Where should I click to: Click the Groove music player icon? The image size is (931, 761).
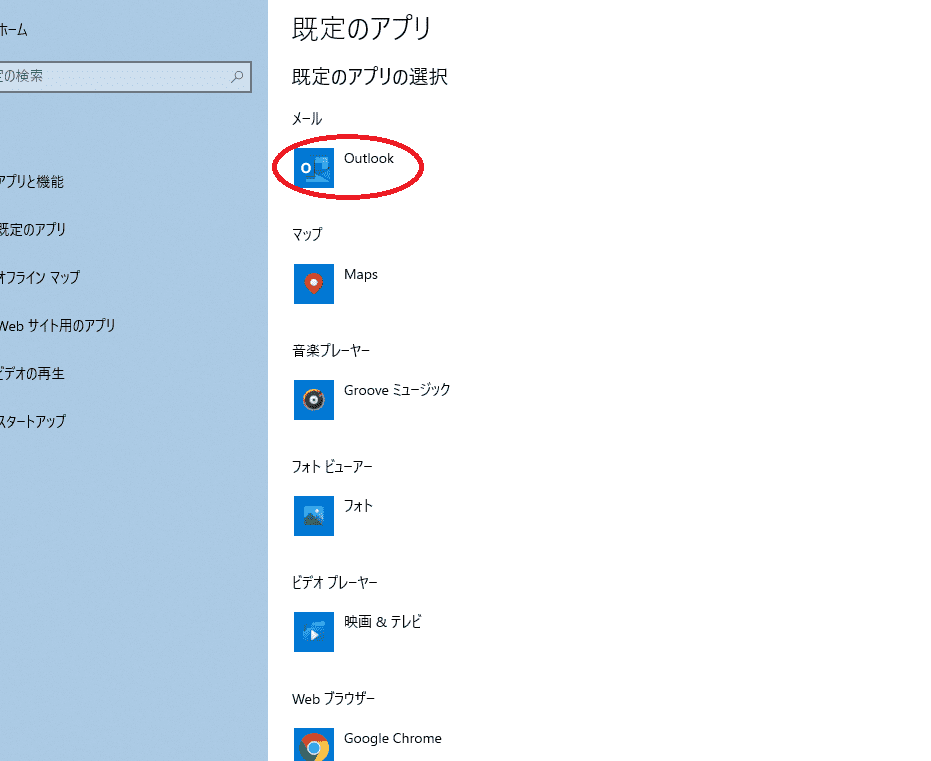pyautogui.click(x=314, y=400)
